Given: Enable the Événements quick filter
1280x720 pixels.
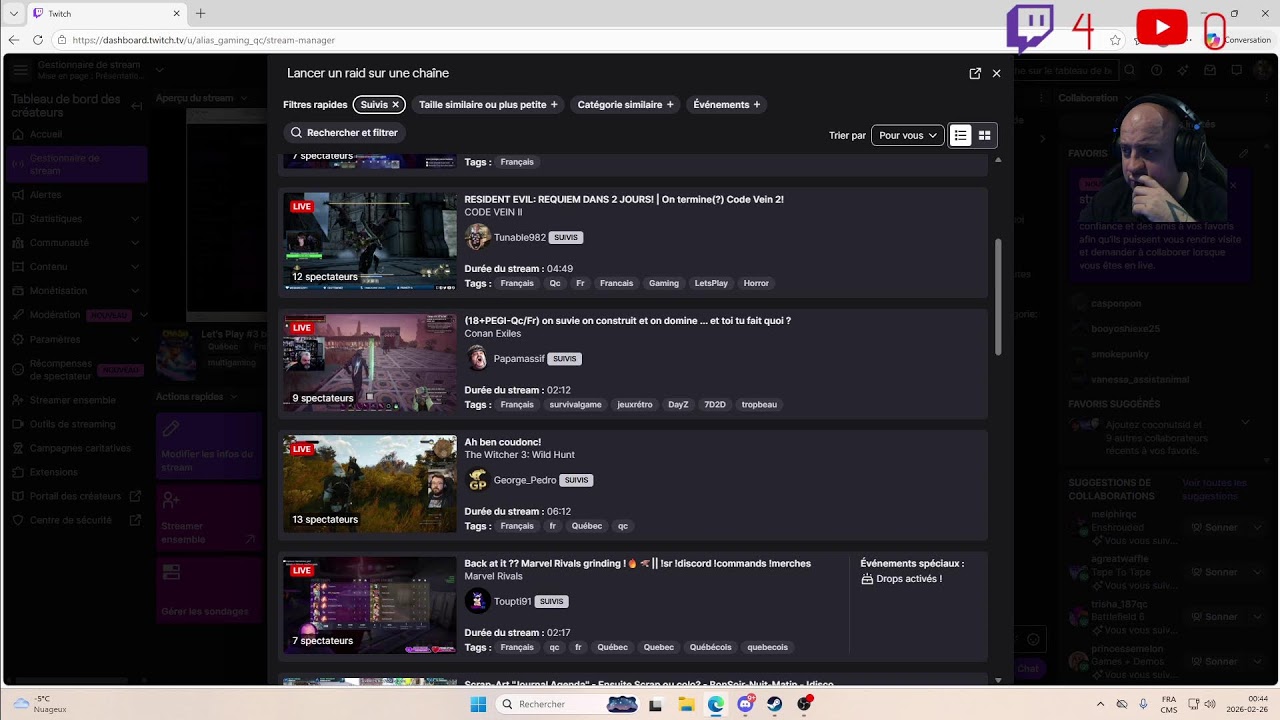Looking at the screenshot, I should coord(726,105).
